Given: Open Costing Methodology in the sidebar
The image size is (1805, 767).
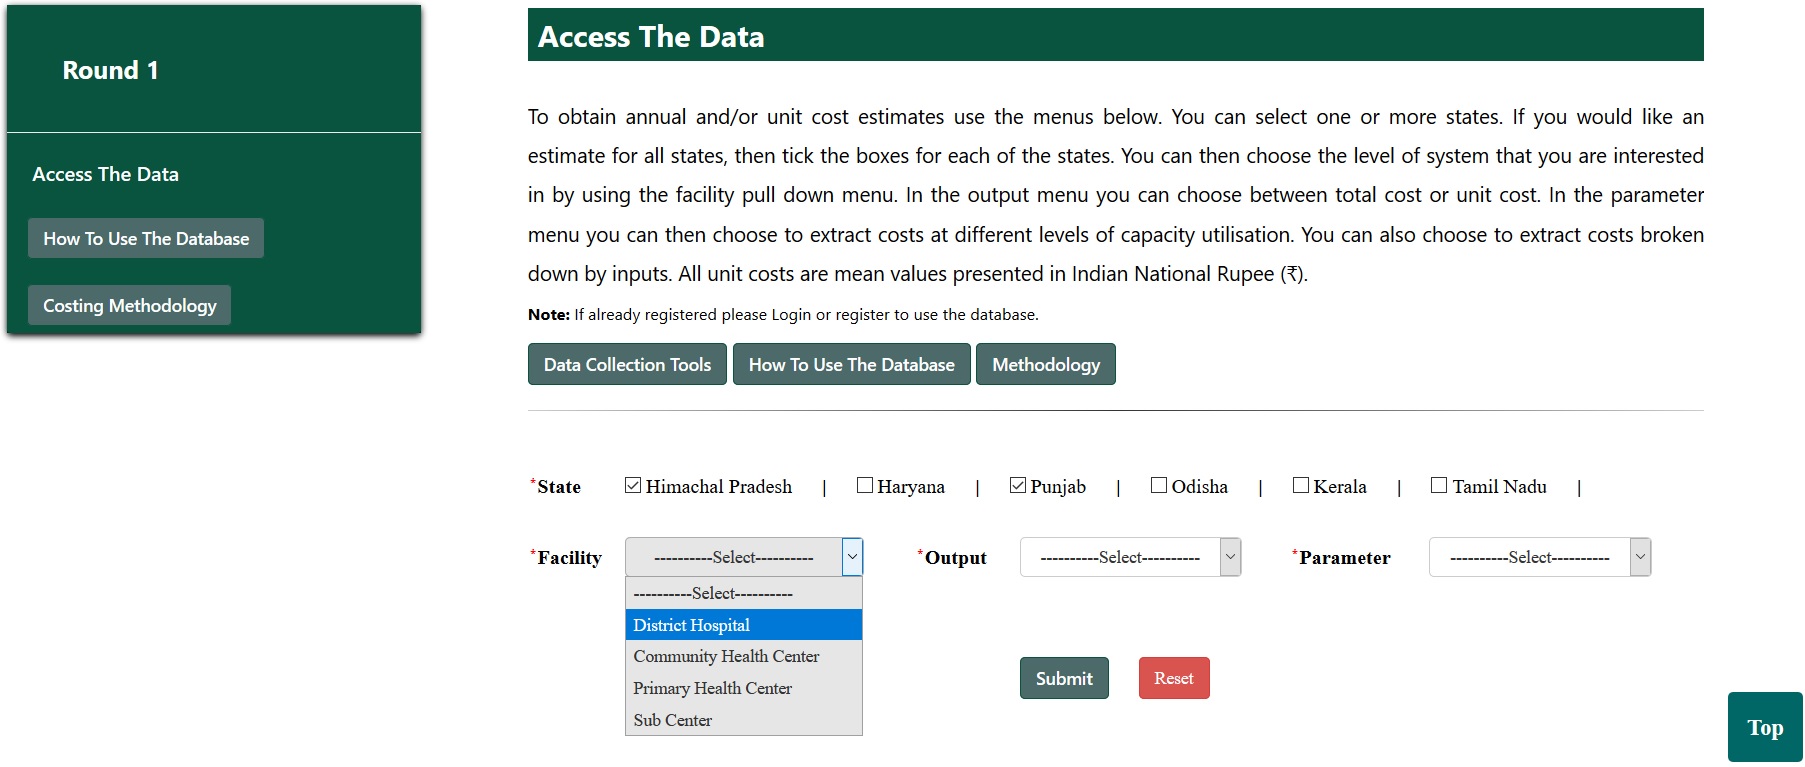Looking at the screenshot, I should point(129,306).
